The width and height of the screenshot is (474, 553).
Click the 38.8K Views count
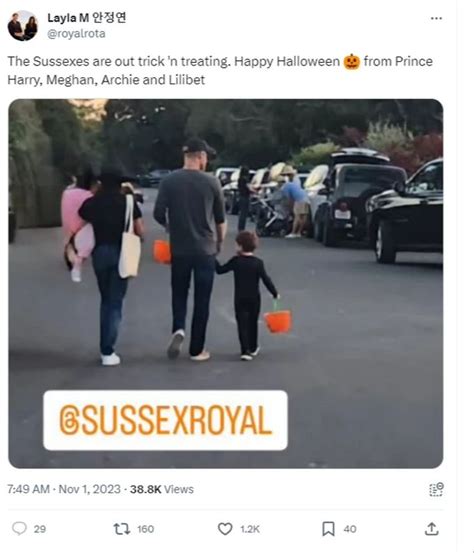[162, 489]
